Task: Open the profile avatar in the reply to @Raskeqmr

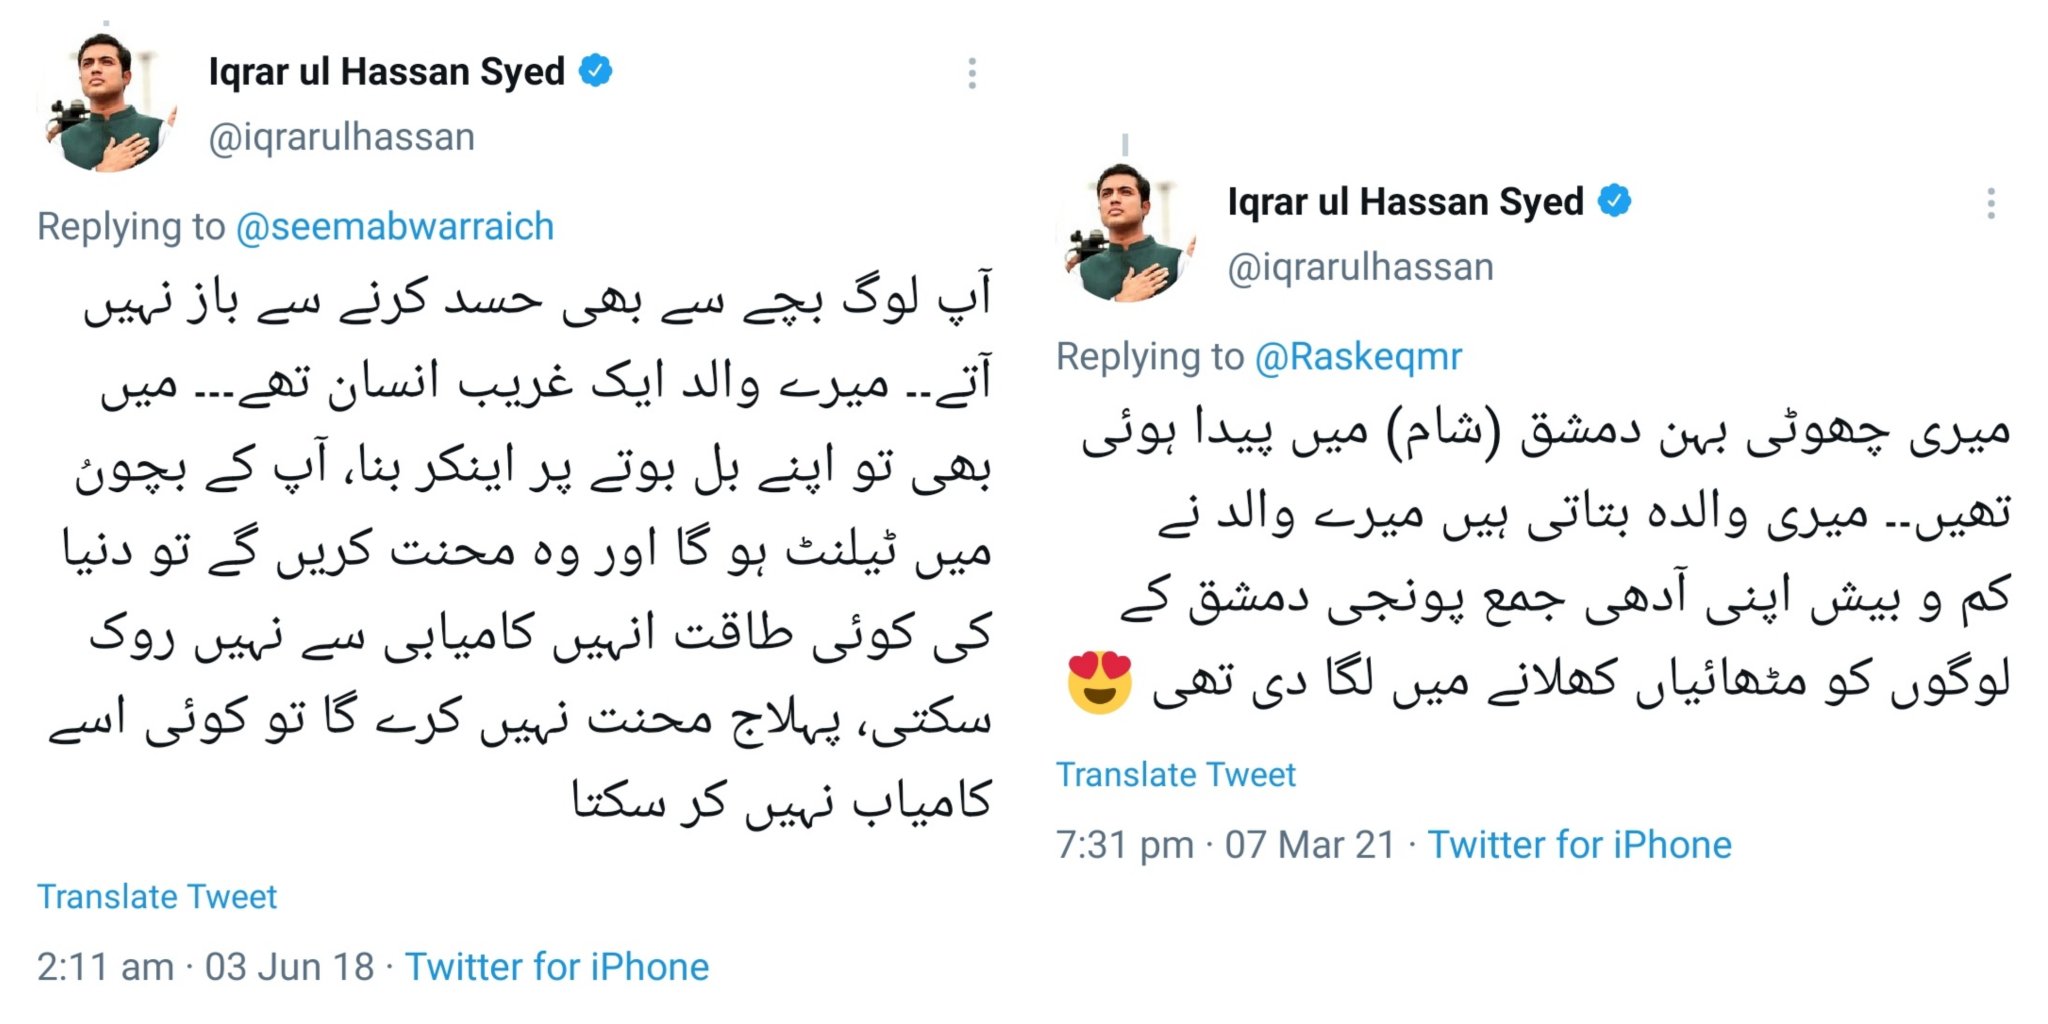Action: pyautogui.click(x=1125, y=234)
